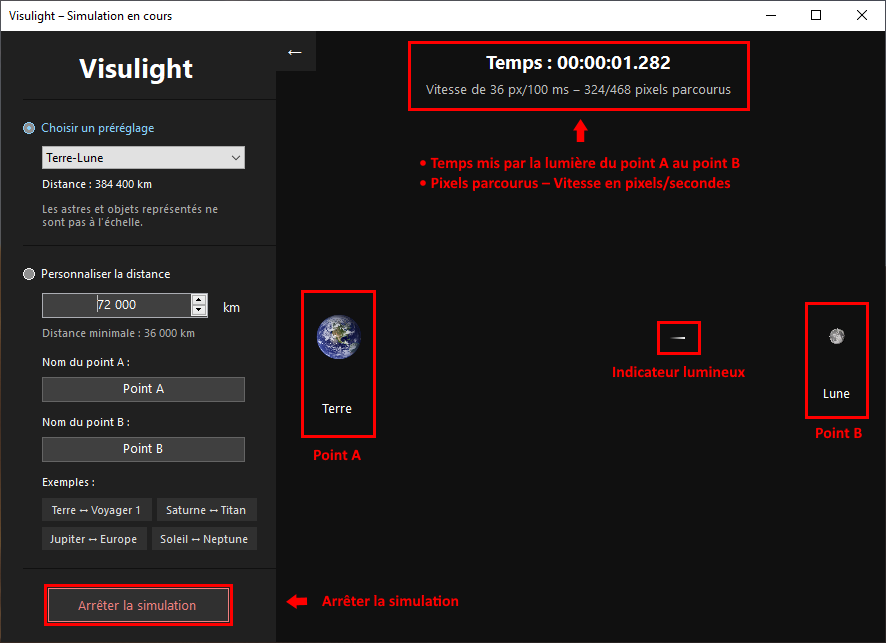
Task: Click the light indicator between Terre and Lune
Action: (678, 338)
